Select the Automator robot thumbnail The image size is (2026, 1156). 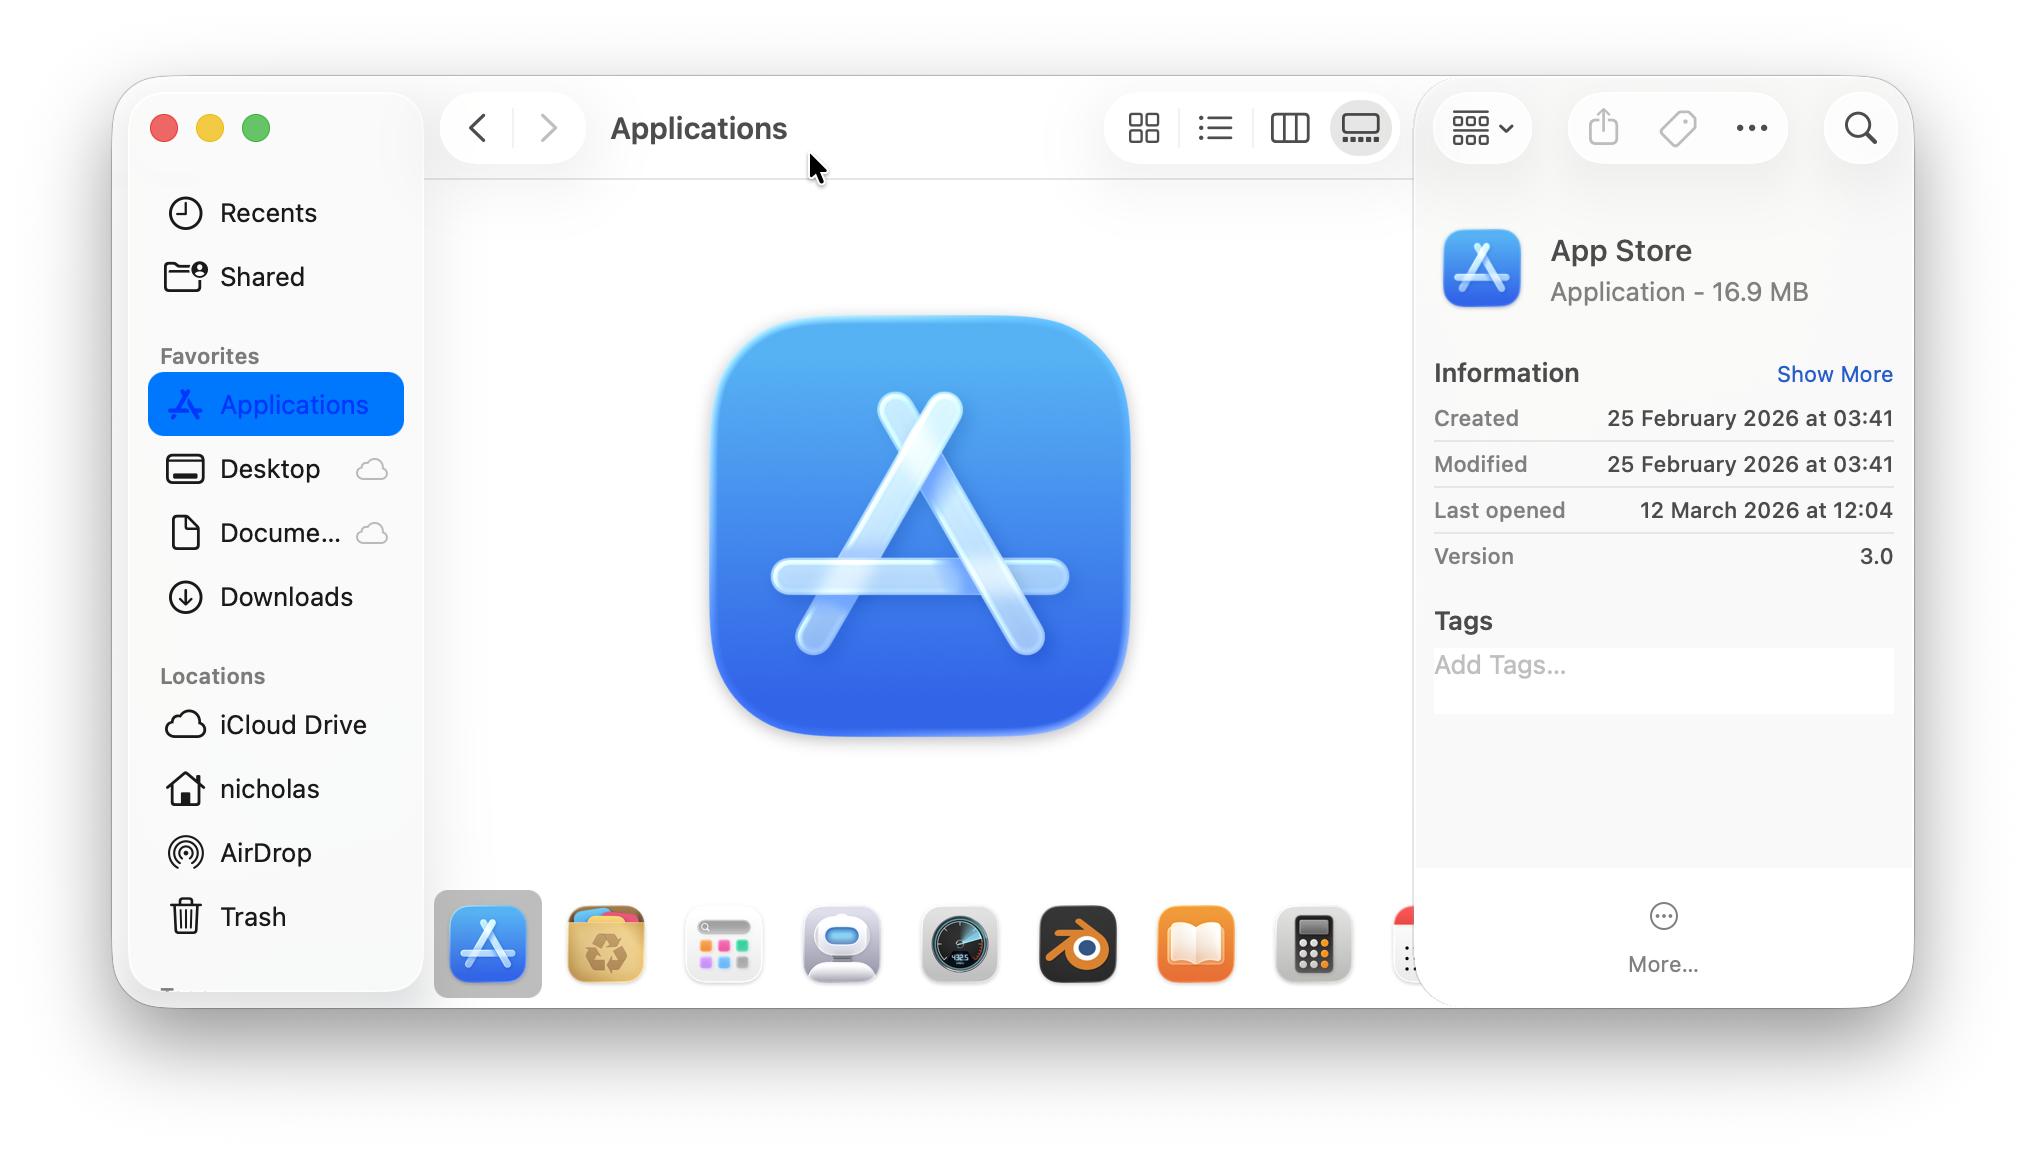pyautogui.click(x=842, y=944)
